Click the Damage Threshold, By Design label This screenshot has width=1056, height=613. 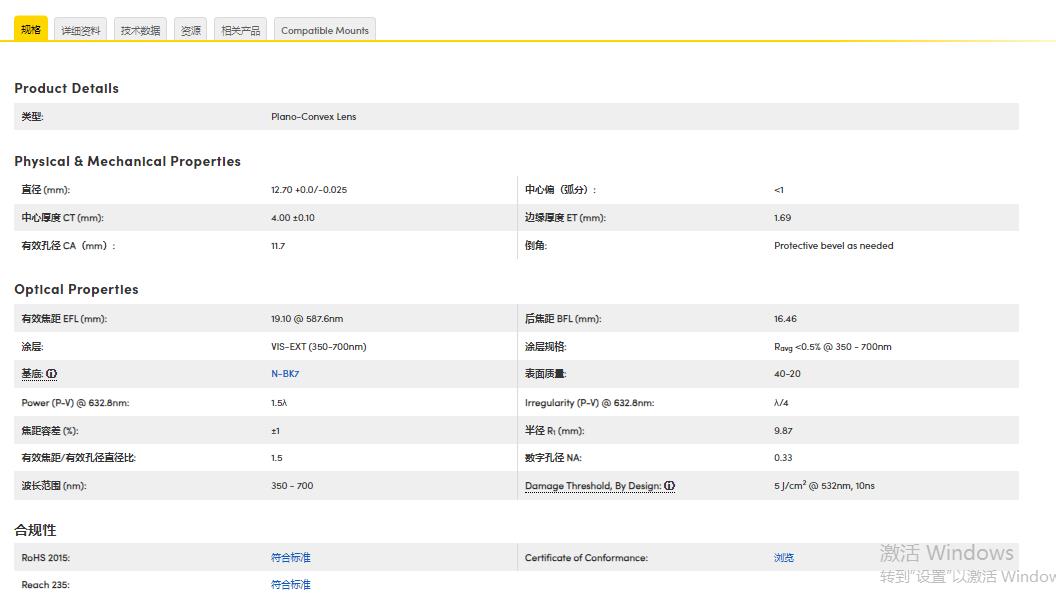592,486
